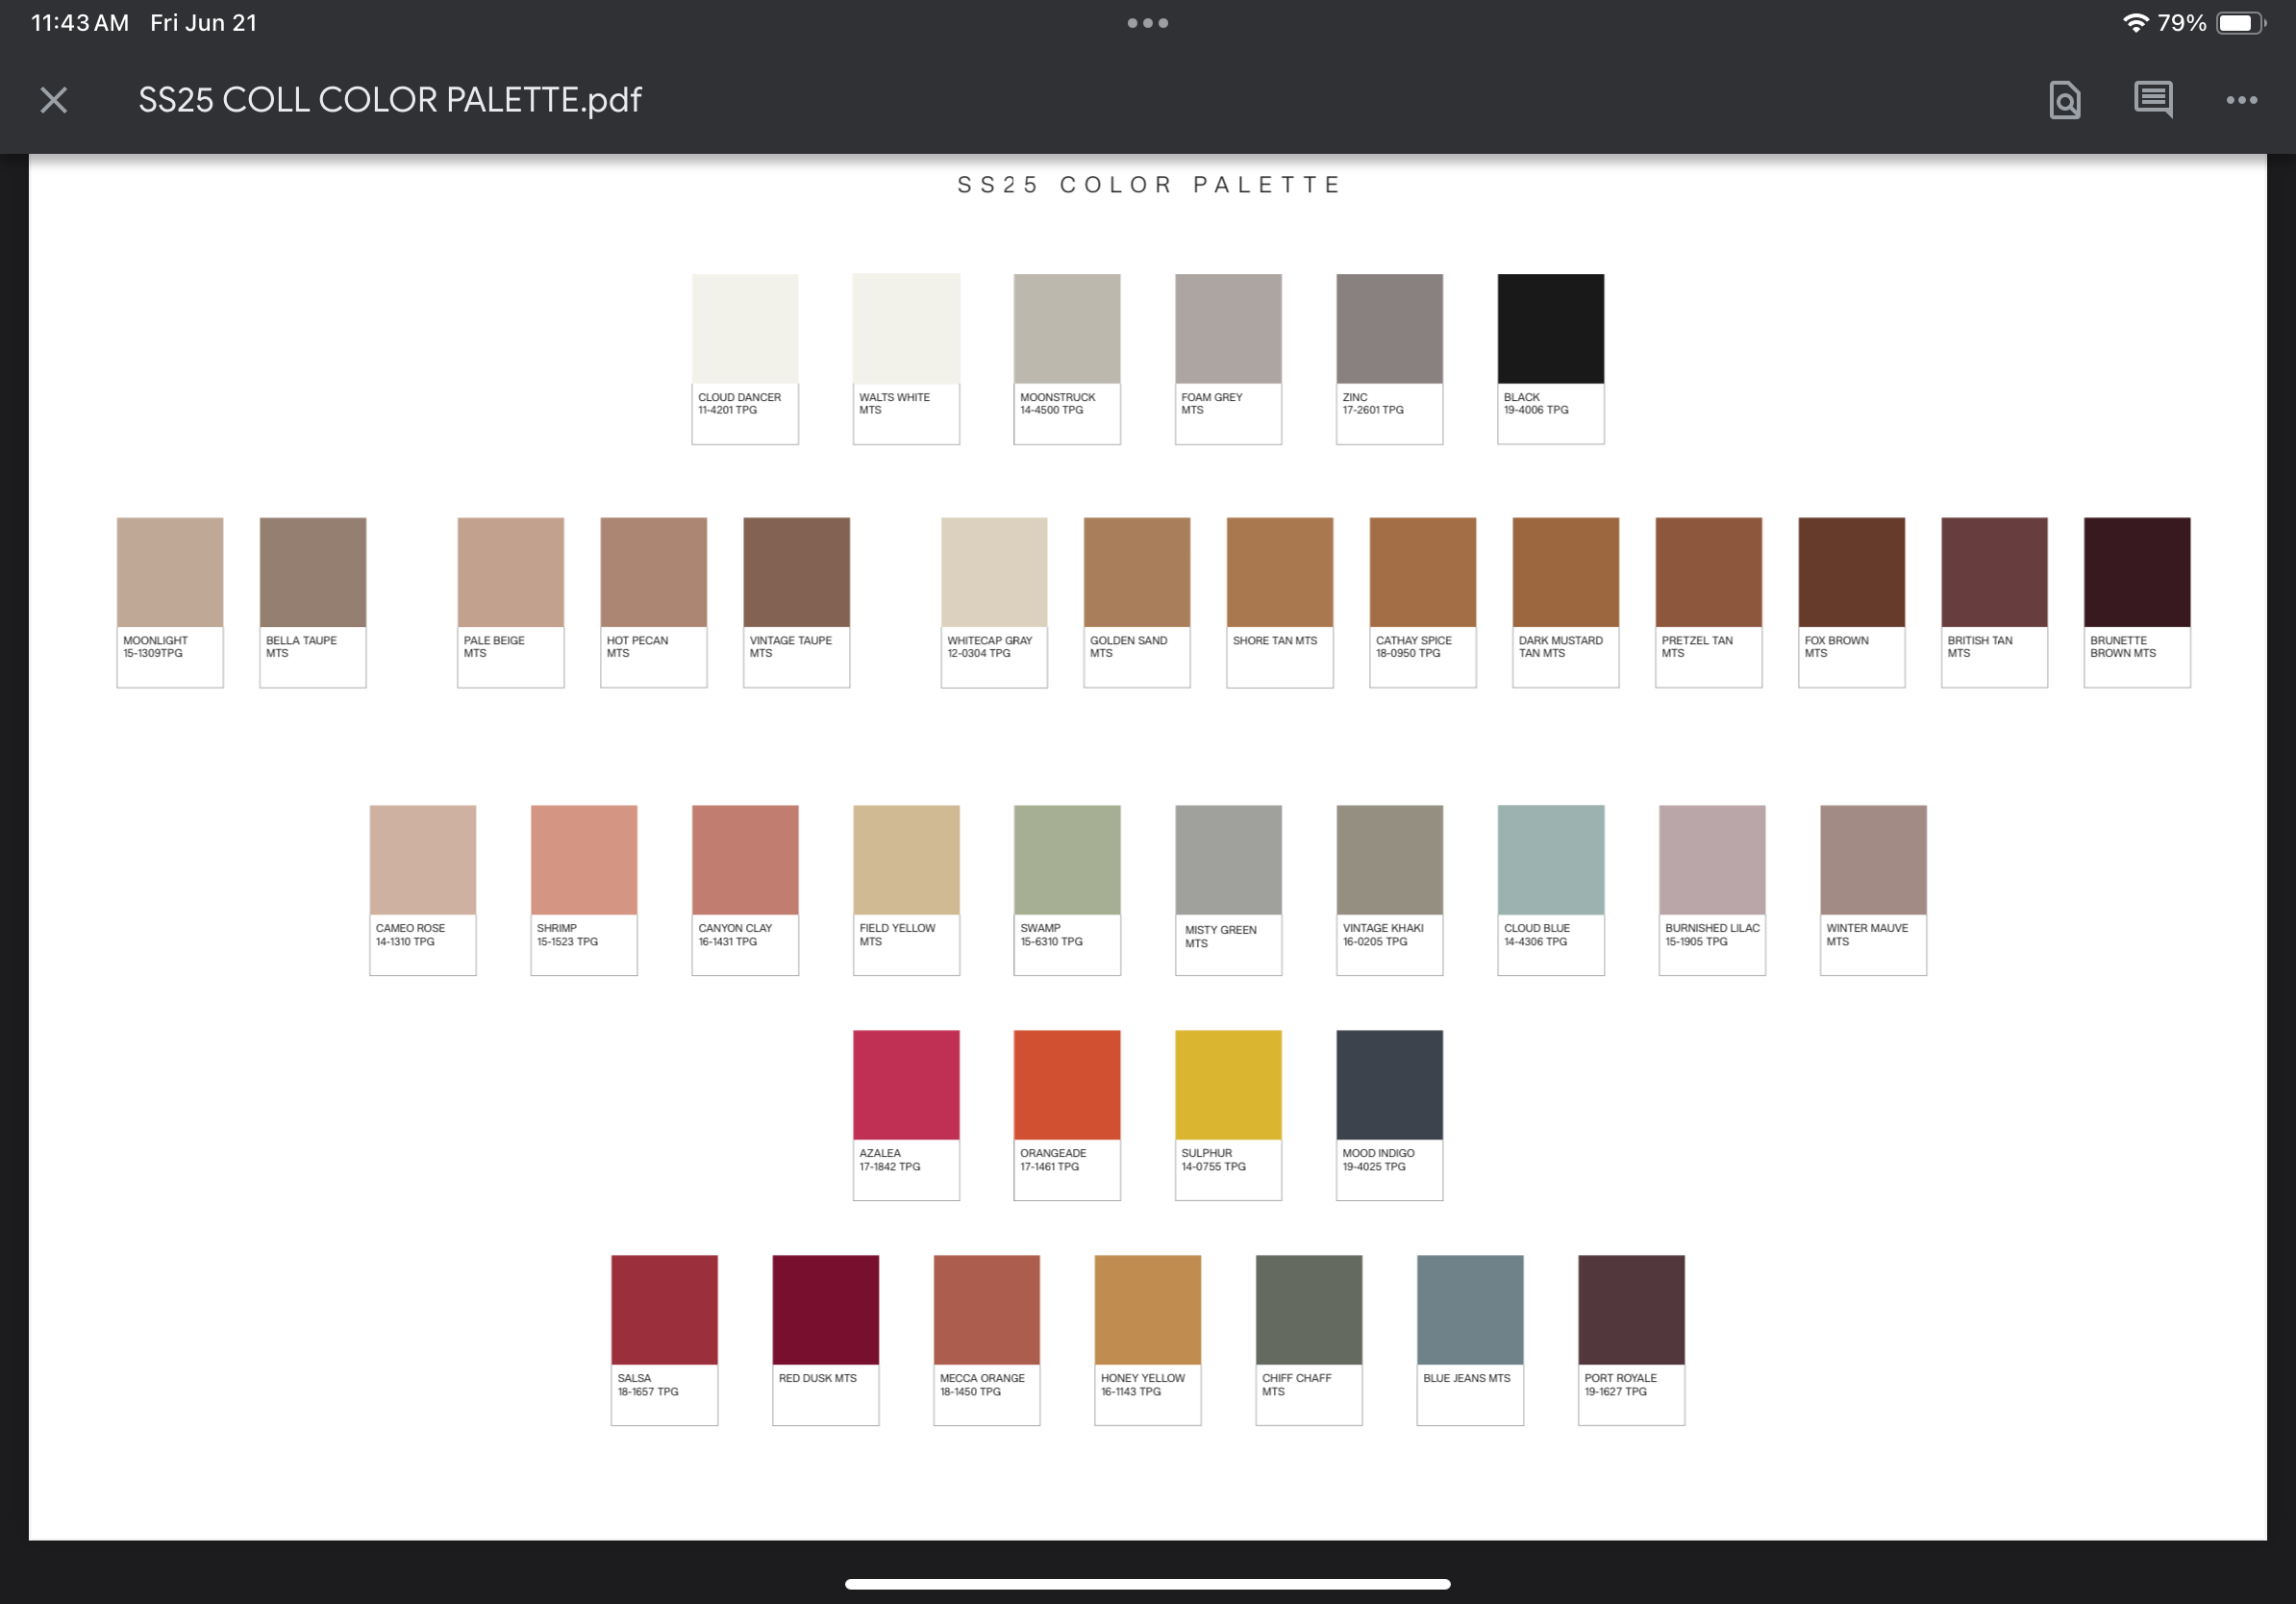The height and width of the screenshot is (1604, 2296).
Task: Select the Brunette Brown swatch
Action: click(2136, 572)
